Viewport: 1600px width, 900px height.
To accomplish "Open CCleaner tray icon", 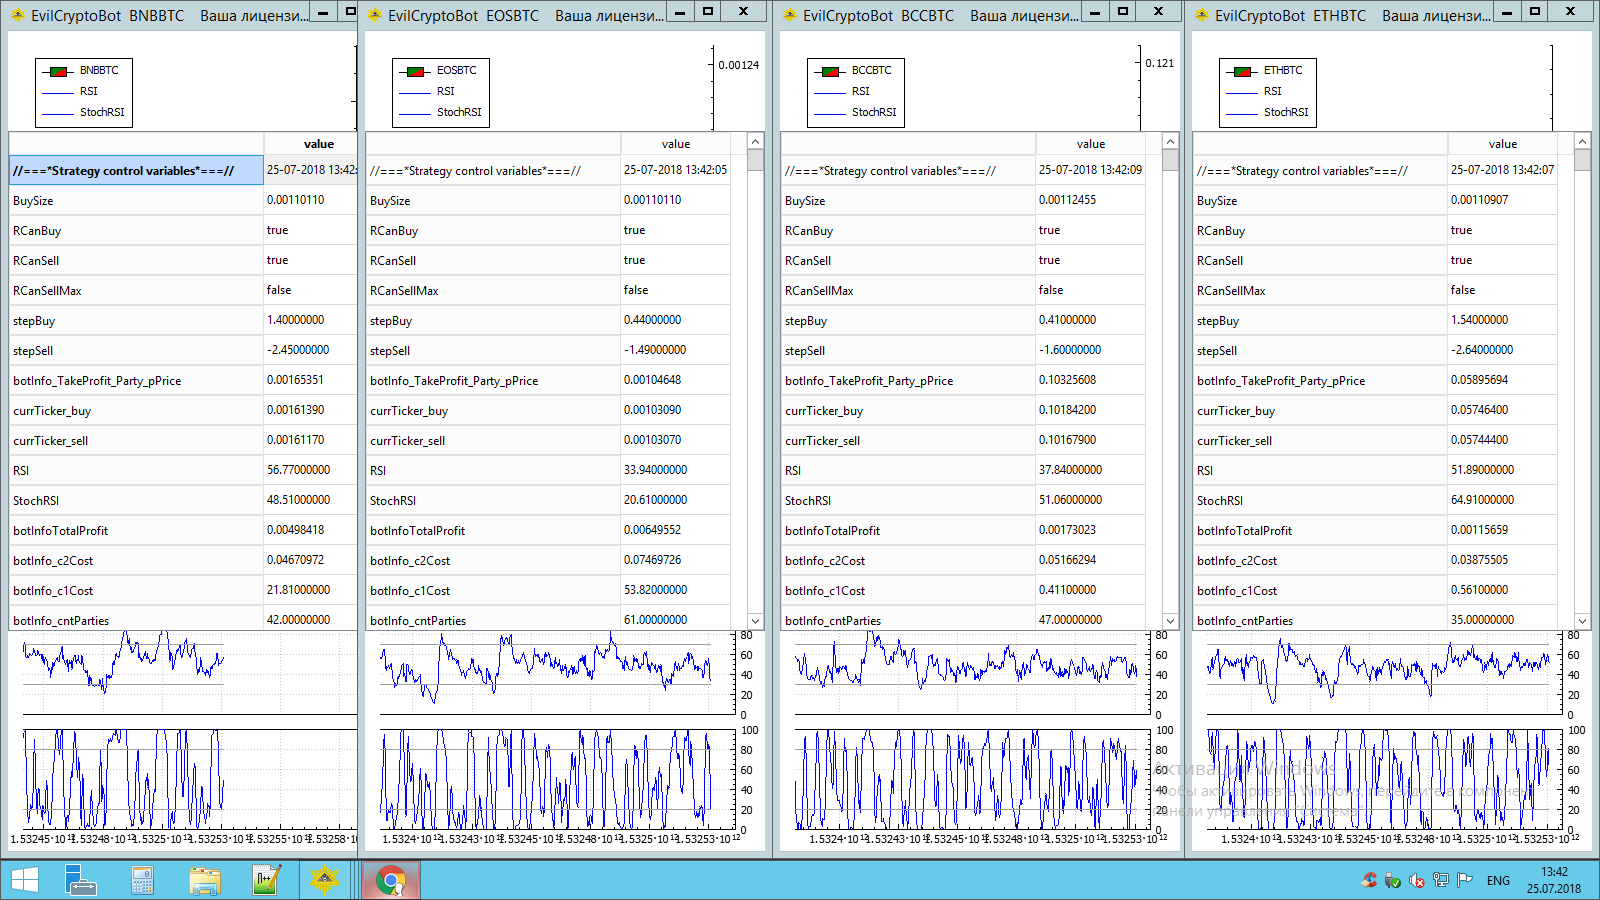I will (x=1370, y=880).
